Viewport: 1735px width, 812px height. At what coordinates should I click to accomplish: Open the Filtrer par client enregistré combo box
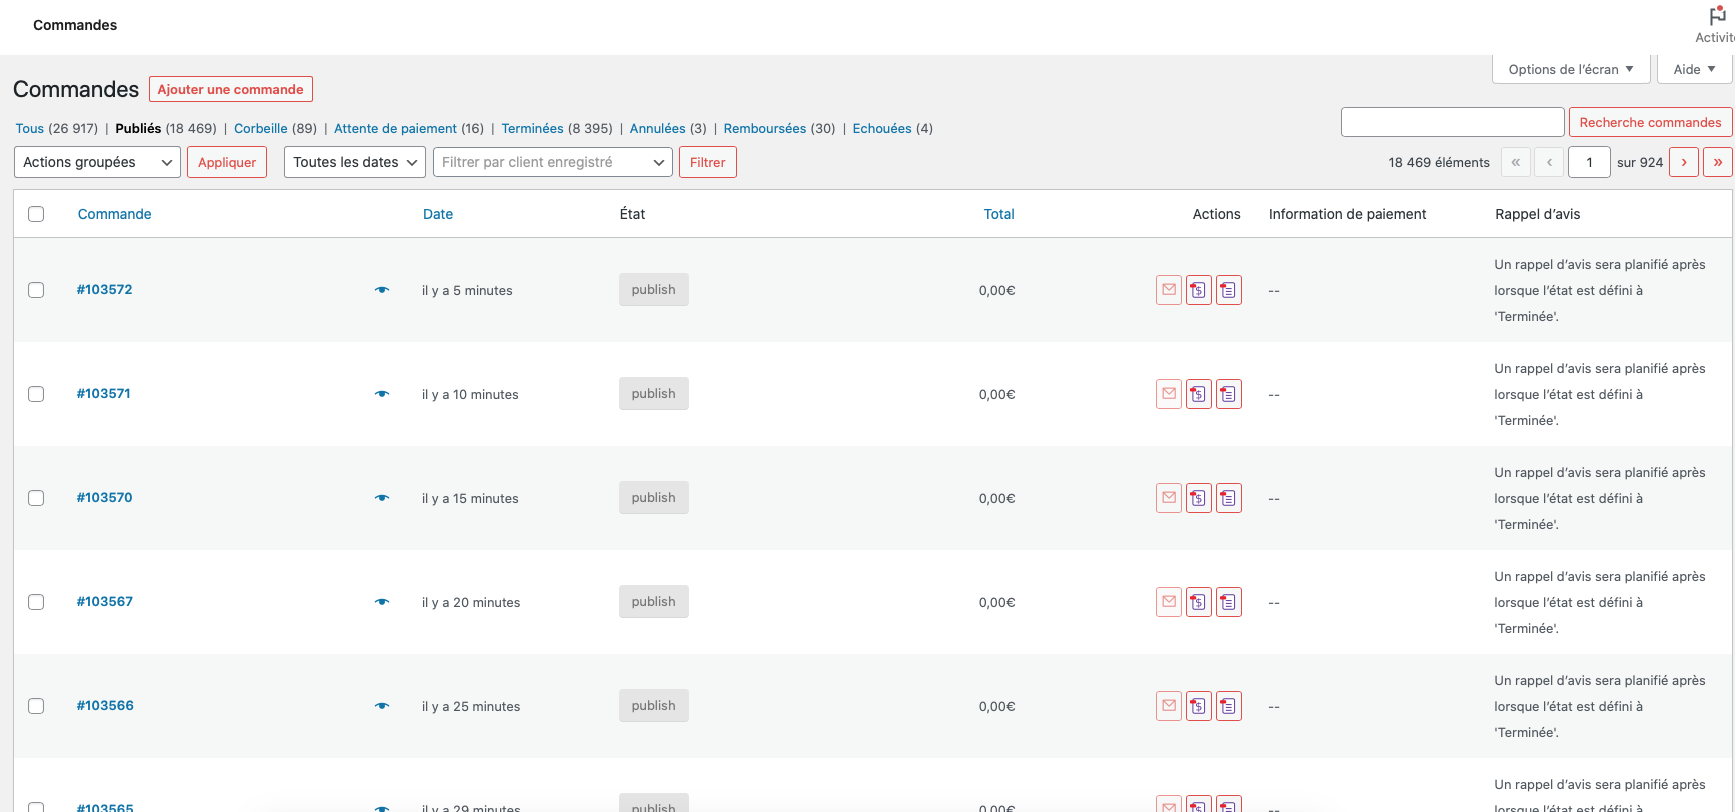pos(553,162)
